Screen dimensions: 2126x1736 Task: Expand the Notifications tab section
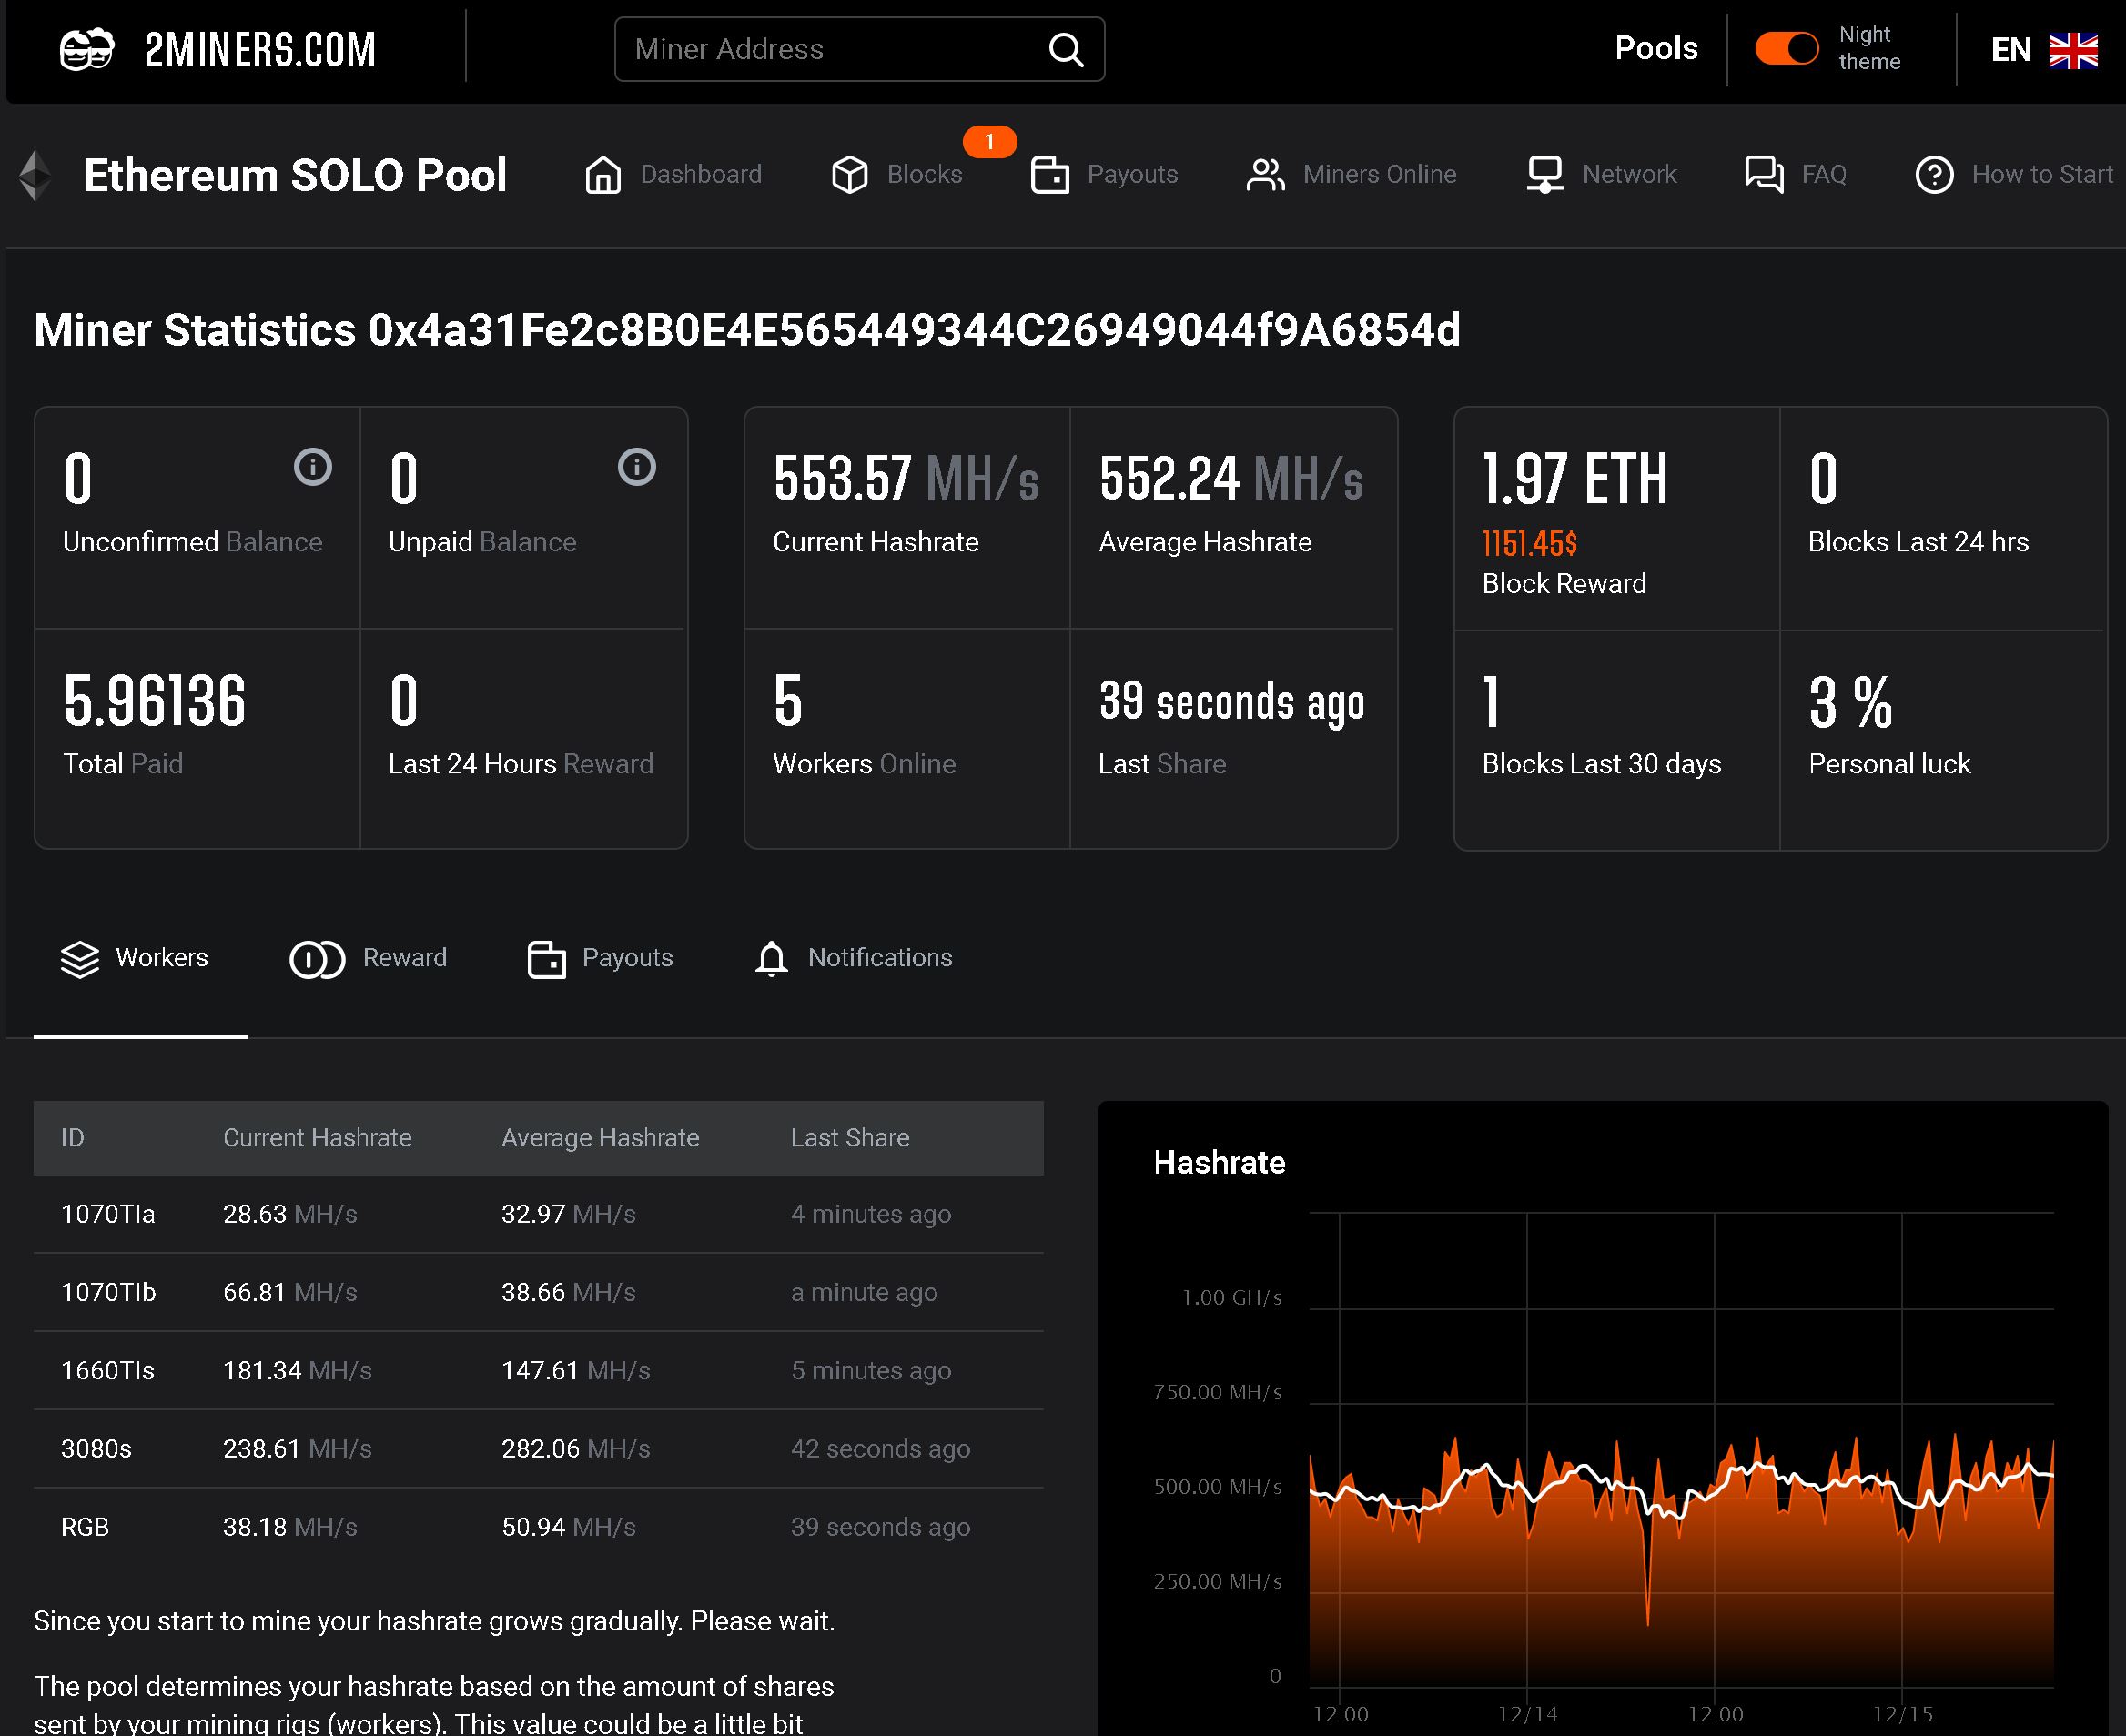point(855,957)
